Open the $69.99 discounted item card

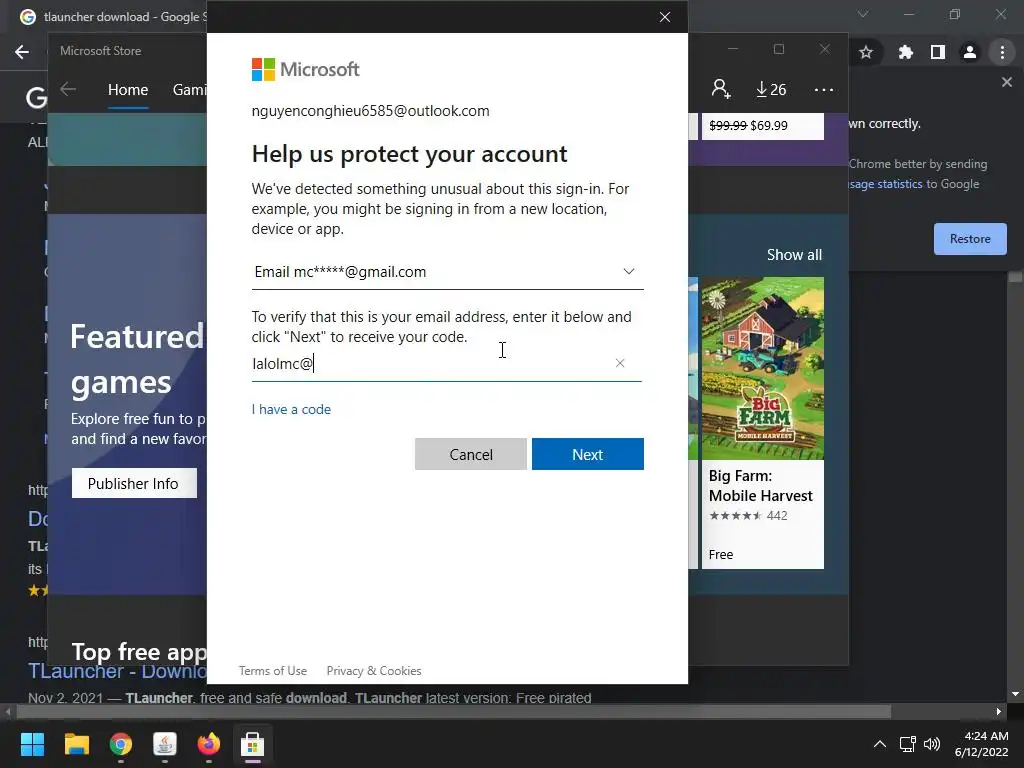[763, 125]
